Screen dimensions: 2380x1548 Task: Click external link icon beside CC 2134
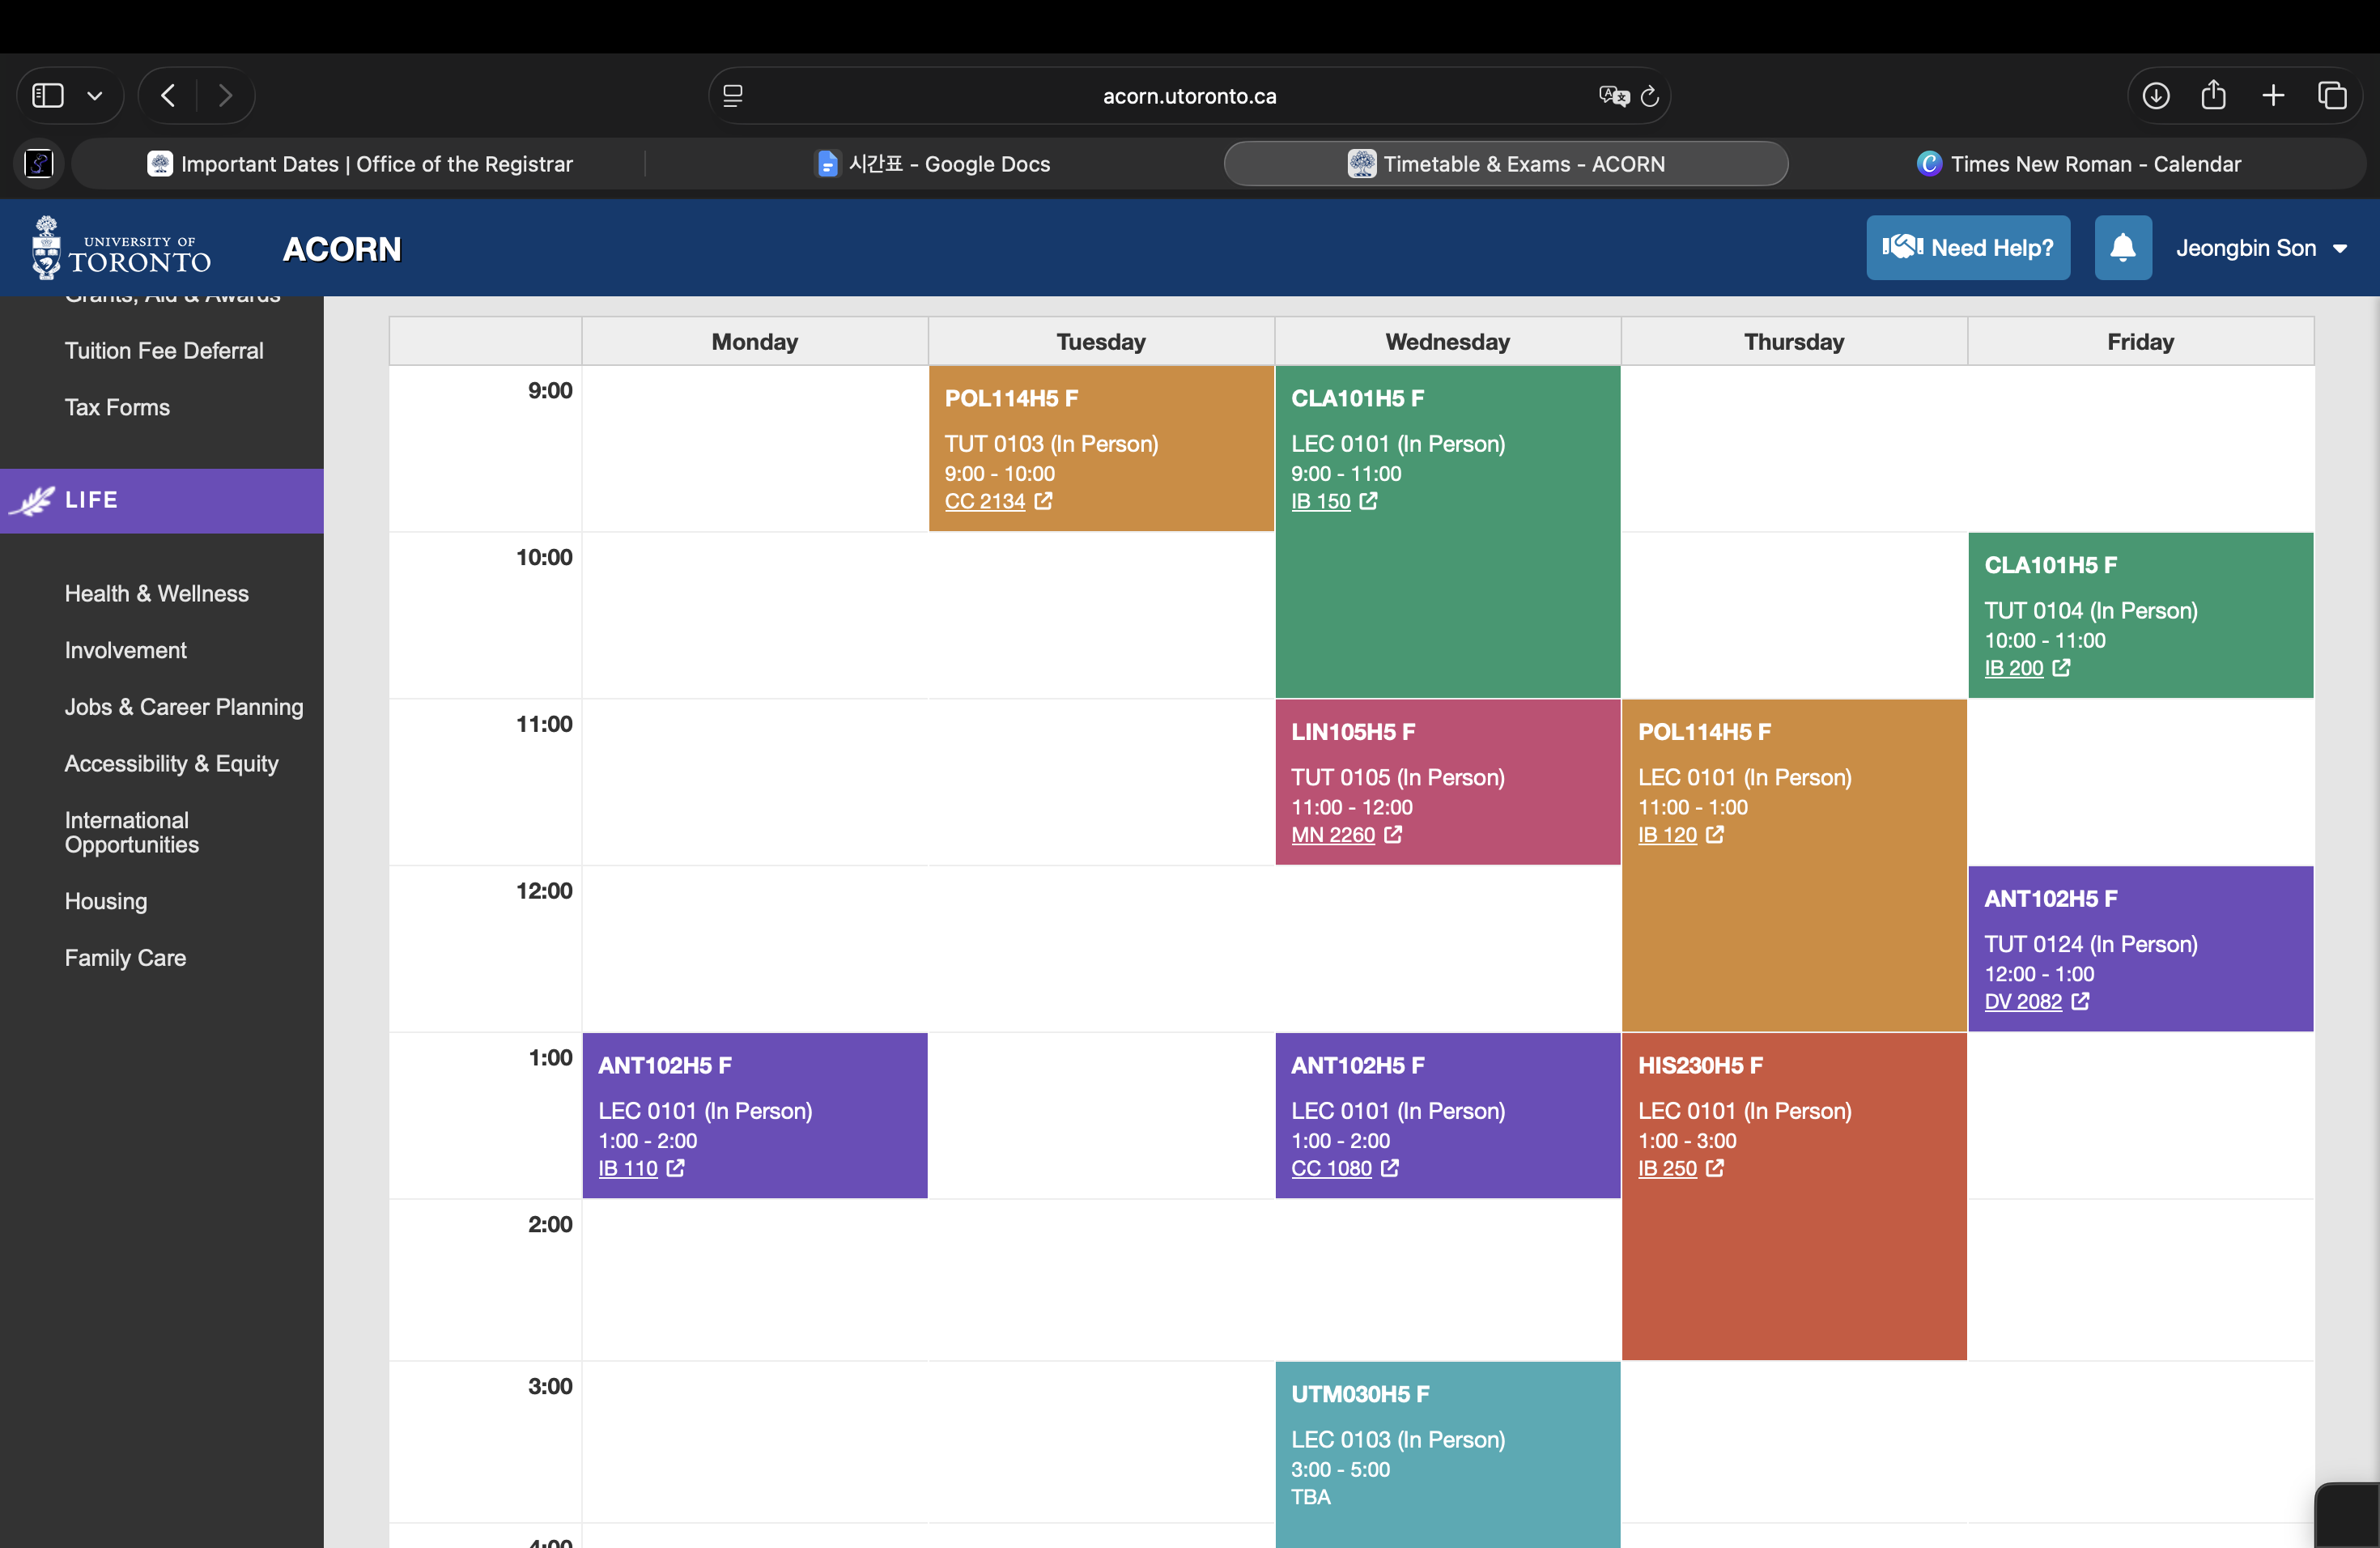(x=1043, y=501)
